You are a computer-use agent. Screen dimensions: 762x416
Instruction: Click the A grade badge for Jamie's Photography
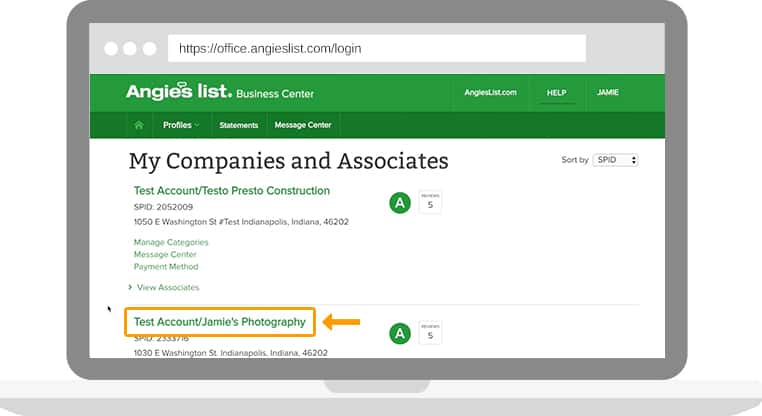click(x=400, y=333)
